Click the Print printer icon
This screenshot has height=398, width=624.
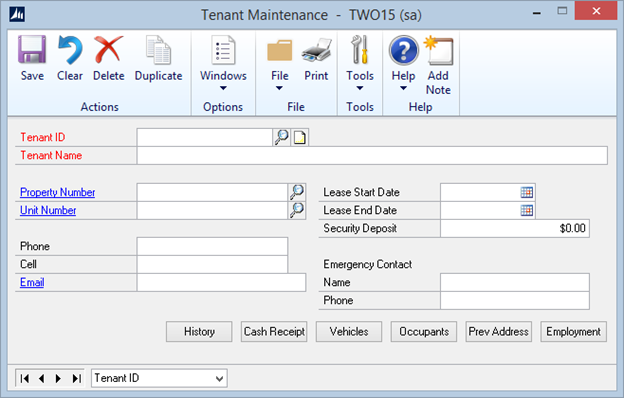click(316, 50)
